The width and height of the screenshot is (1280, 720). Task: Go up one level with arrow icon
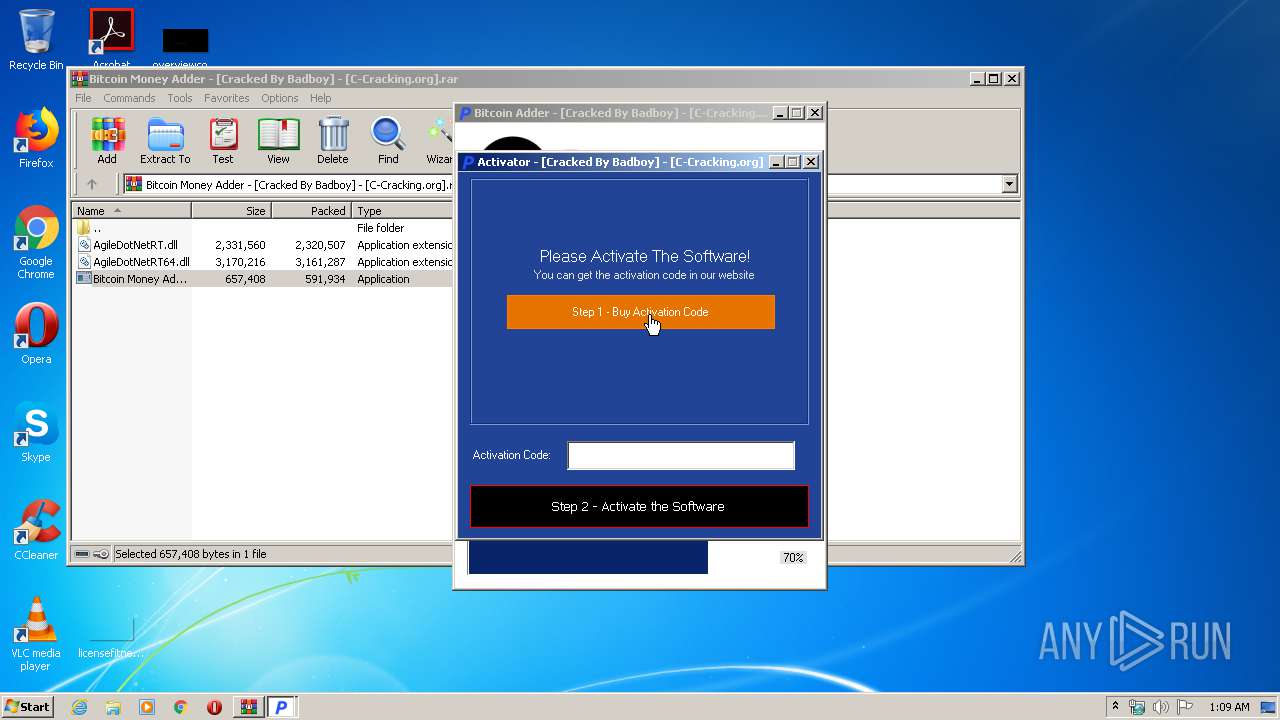(92, 184)
